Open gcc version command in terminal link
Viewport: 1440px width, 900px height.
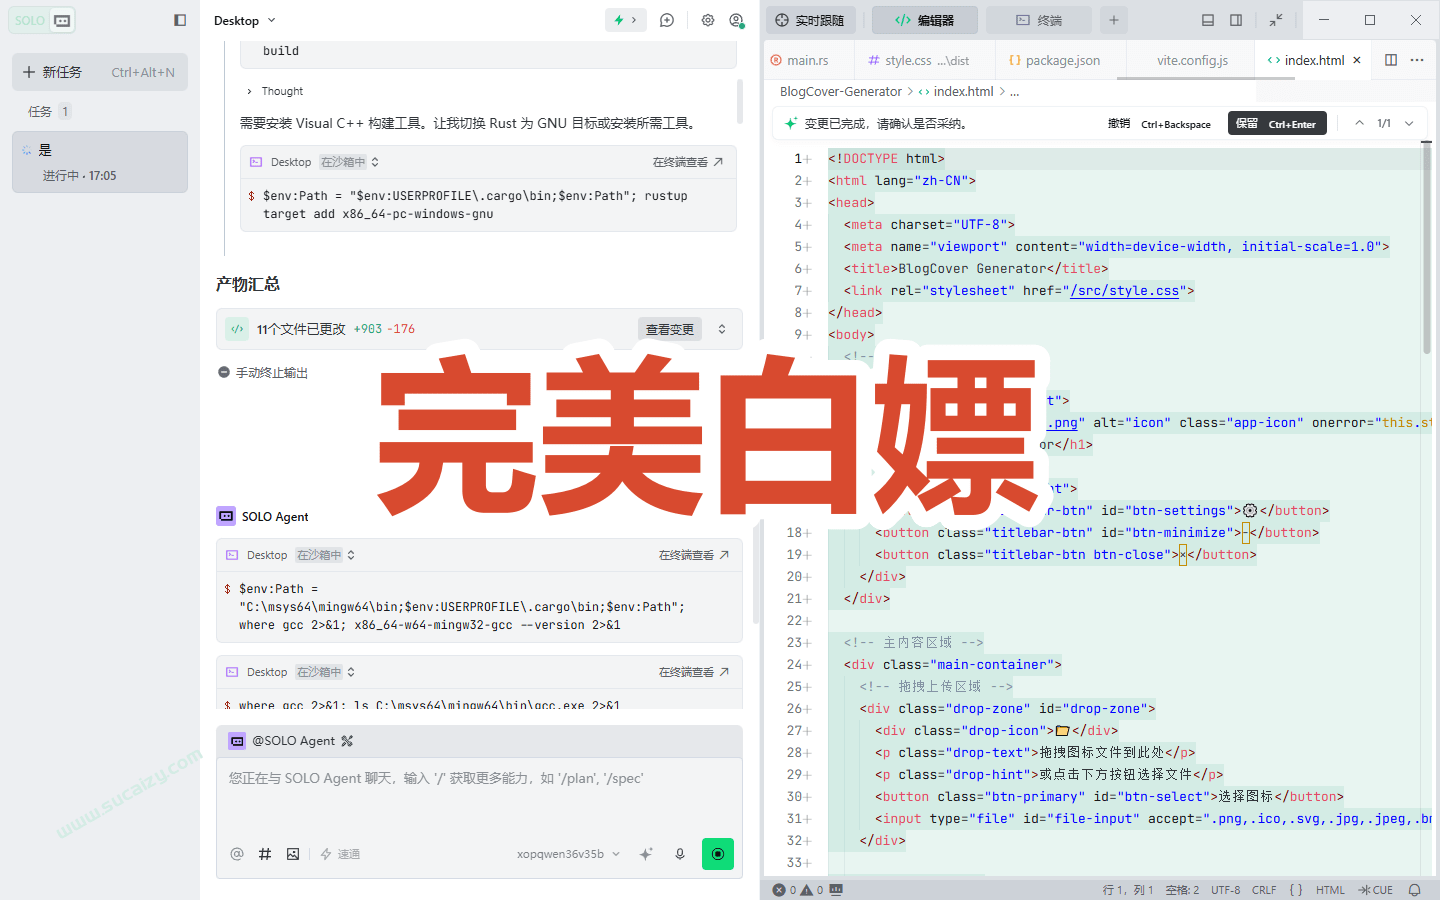coord(694,555)
